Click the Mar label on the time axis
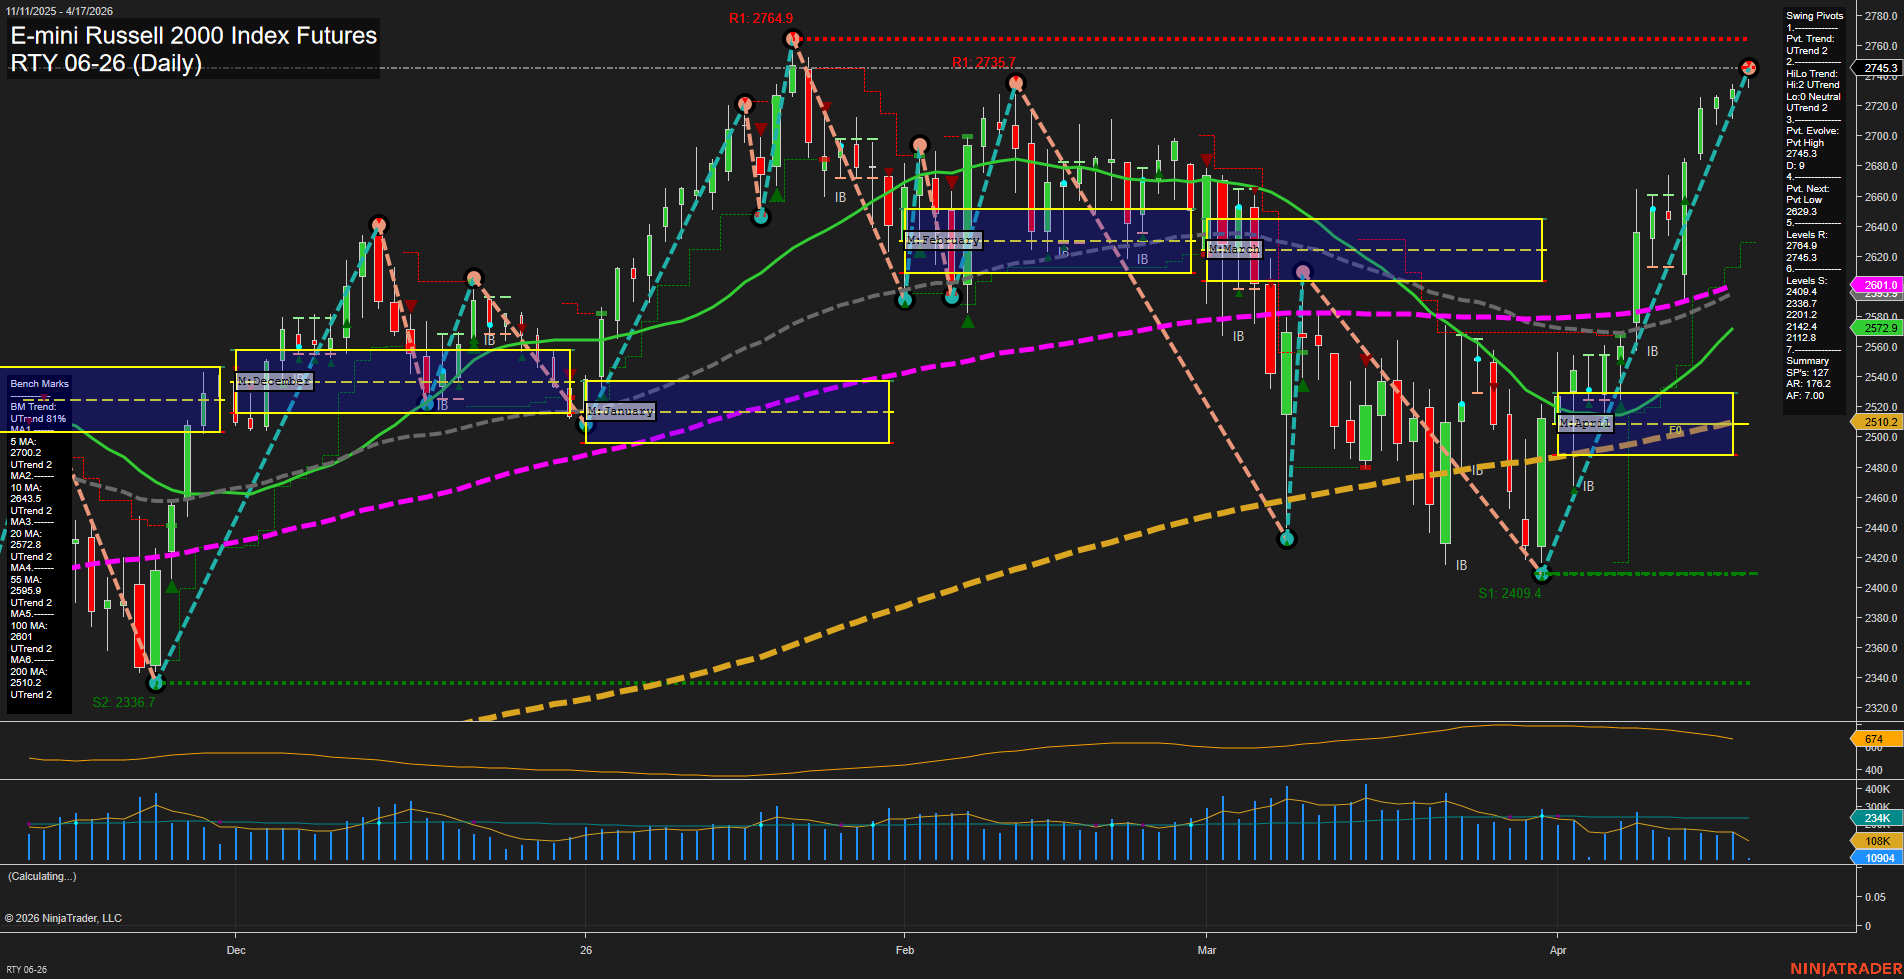 [1207, 950]
